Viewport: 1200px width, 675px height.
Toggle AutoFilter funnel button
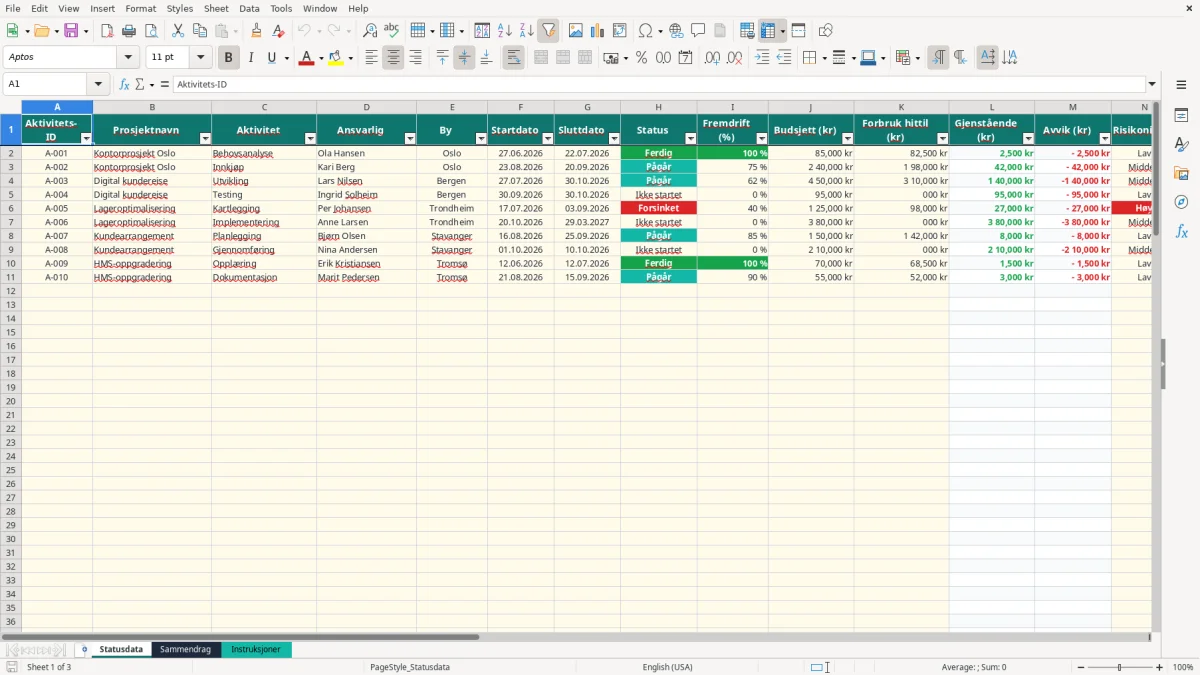pos(549,31)
